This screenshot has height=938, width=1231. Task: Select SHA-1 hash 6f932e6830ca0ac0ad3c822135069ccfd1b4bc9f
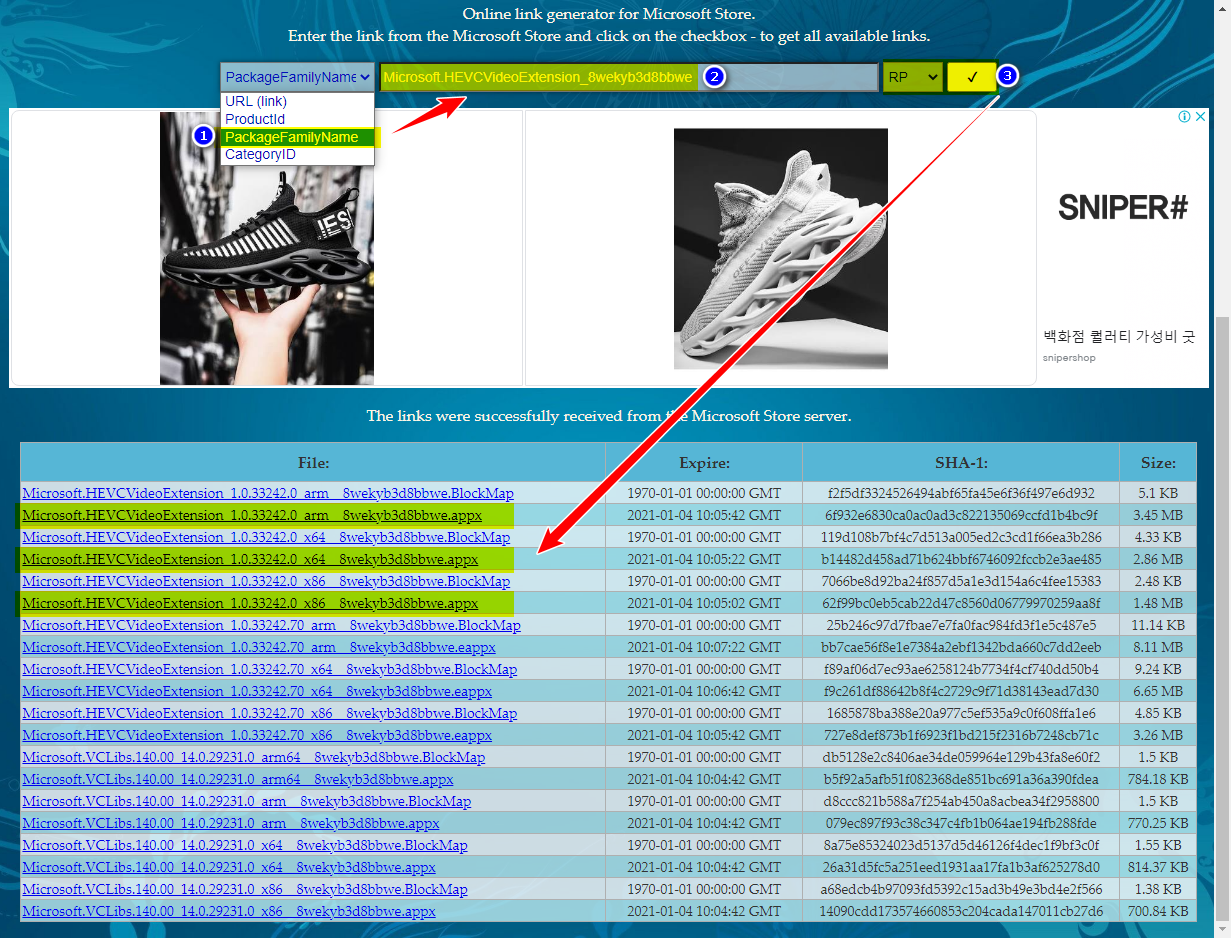[x=961, y=515]
